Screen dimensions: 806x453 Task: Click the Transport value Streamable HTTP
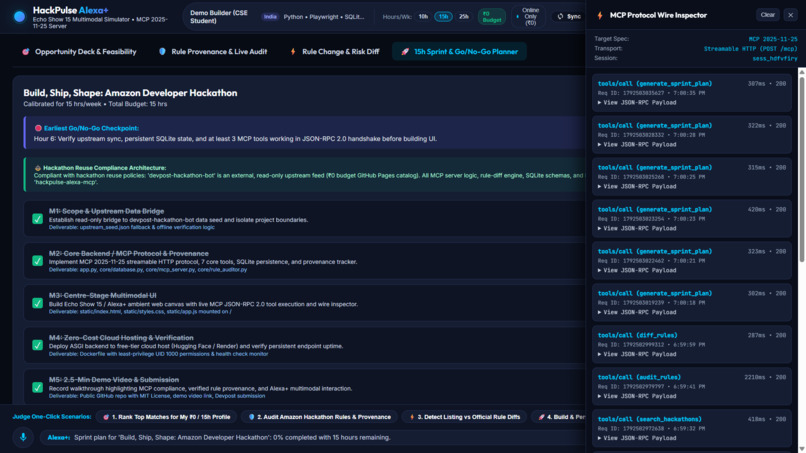(x=750, y=49)
